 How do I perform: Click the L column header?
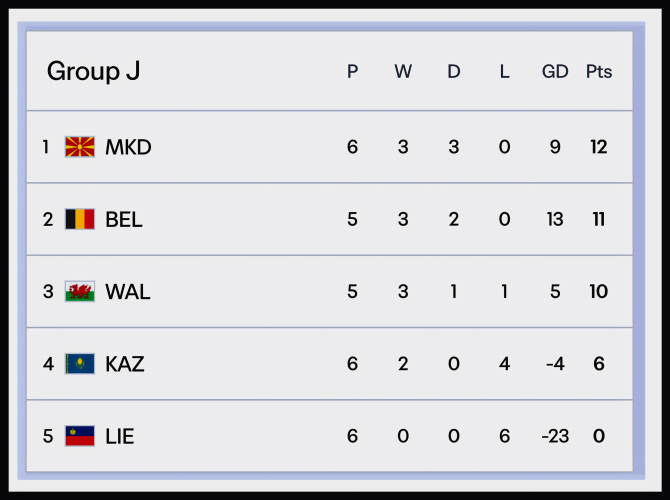point(504,72)
